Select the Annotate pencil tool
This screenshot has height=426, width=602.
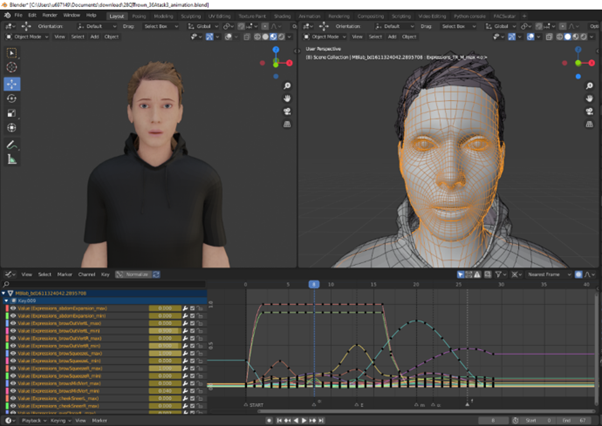click(x=12, y=144)
